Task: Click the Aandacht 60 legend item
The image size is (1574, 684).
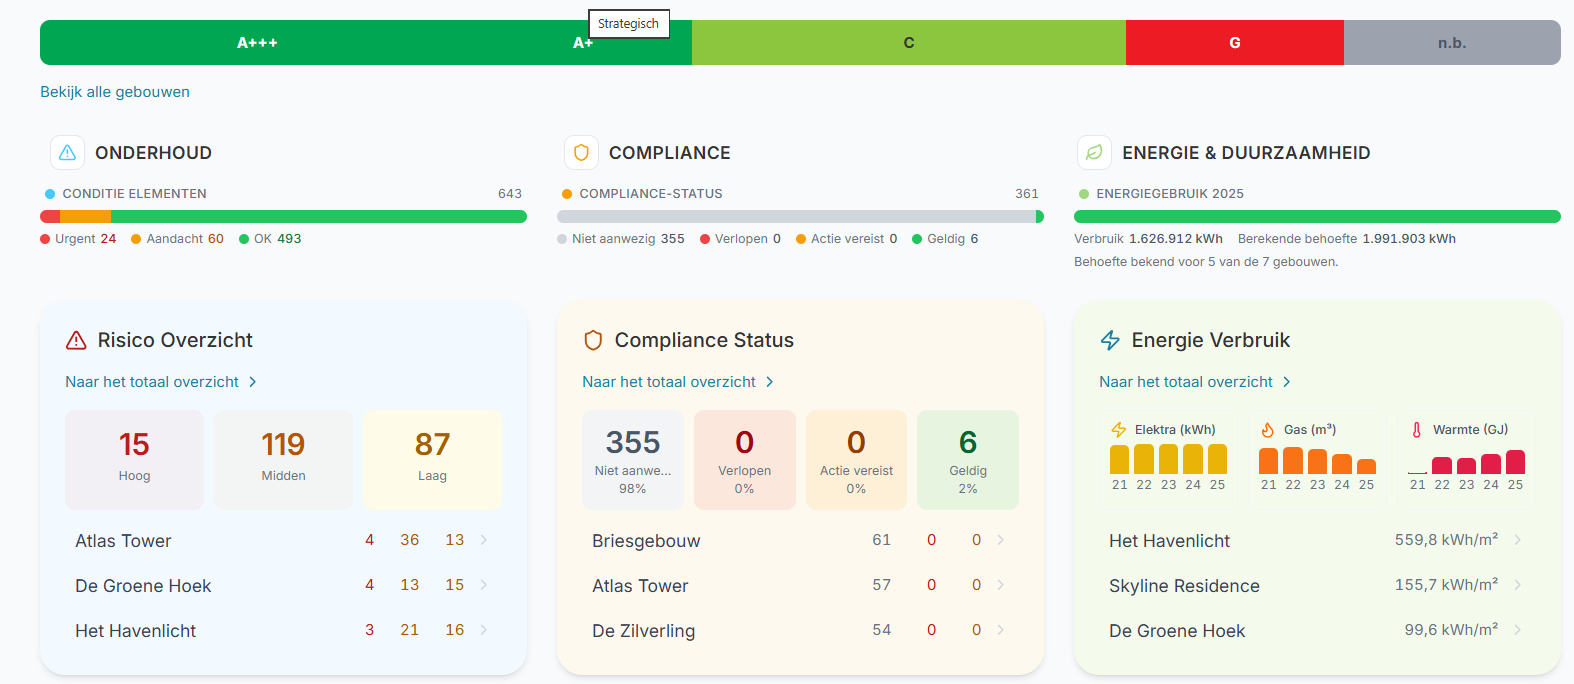Action: pyautogui.click(x=177, y=239)
